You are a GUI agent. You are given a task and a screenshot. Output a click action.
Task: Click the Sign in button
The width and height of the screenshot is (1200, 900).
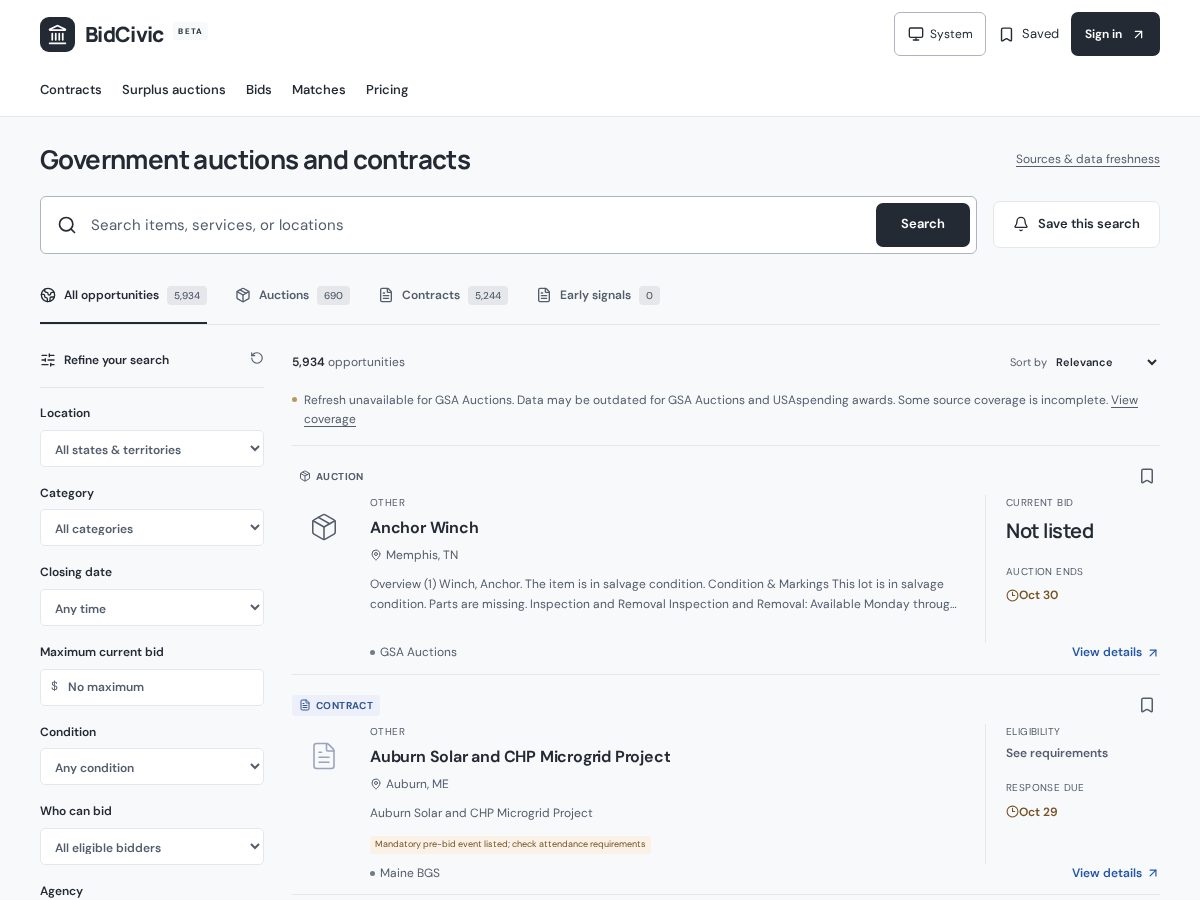1115,34
